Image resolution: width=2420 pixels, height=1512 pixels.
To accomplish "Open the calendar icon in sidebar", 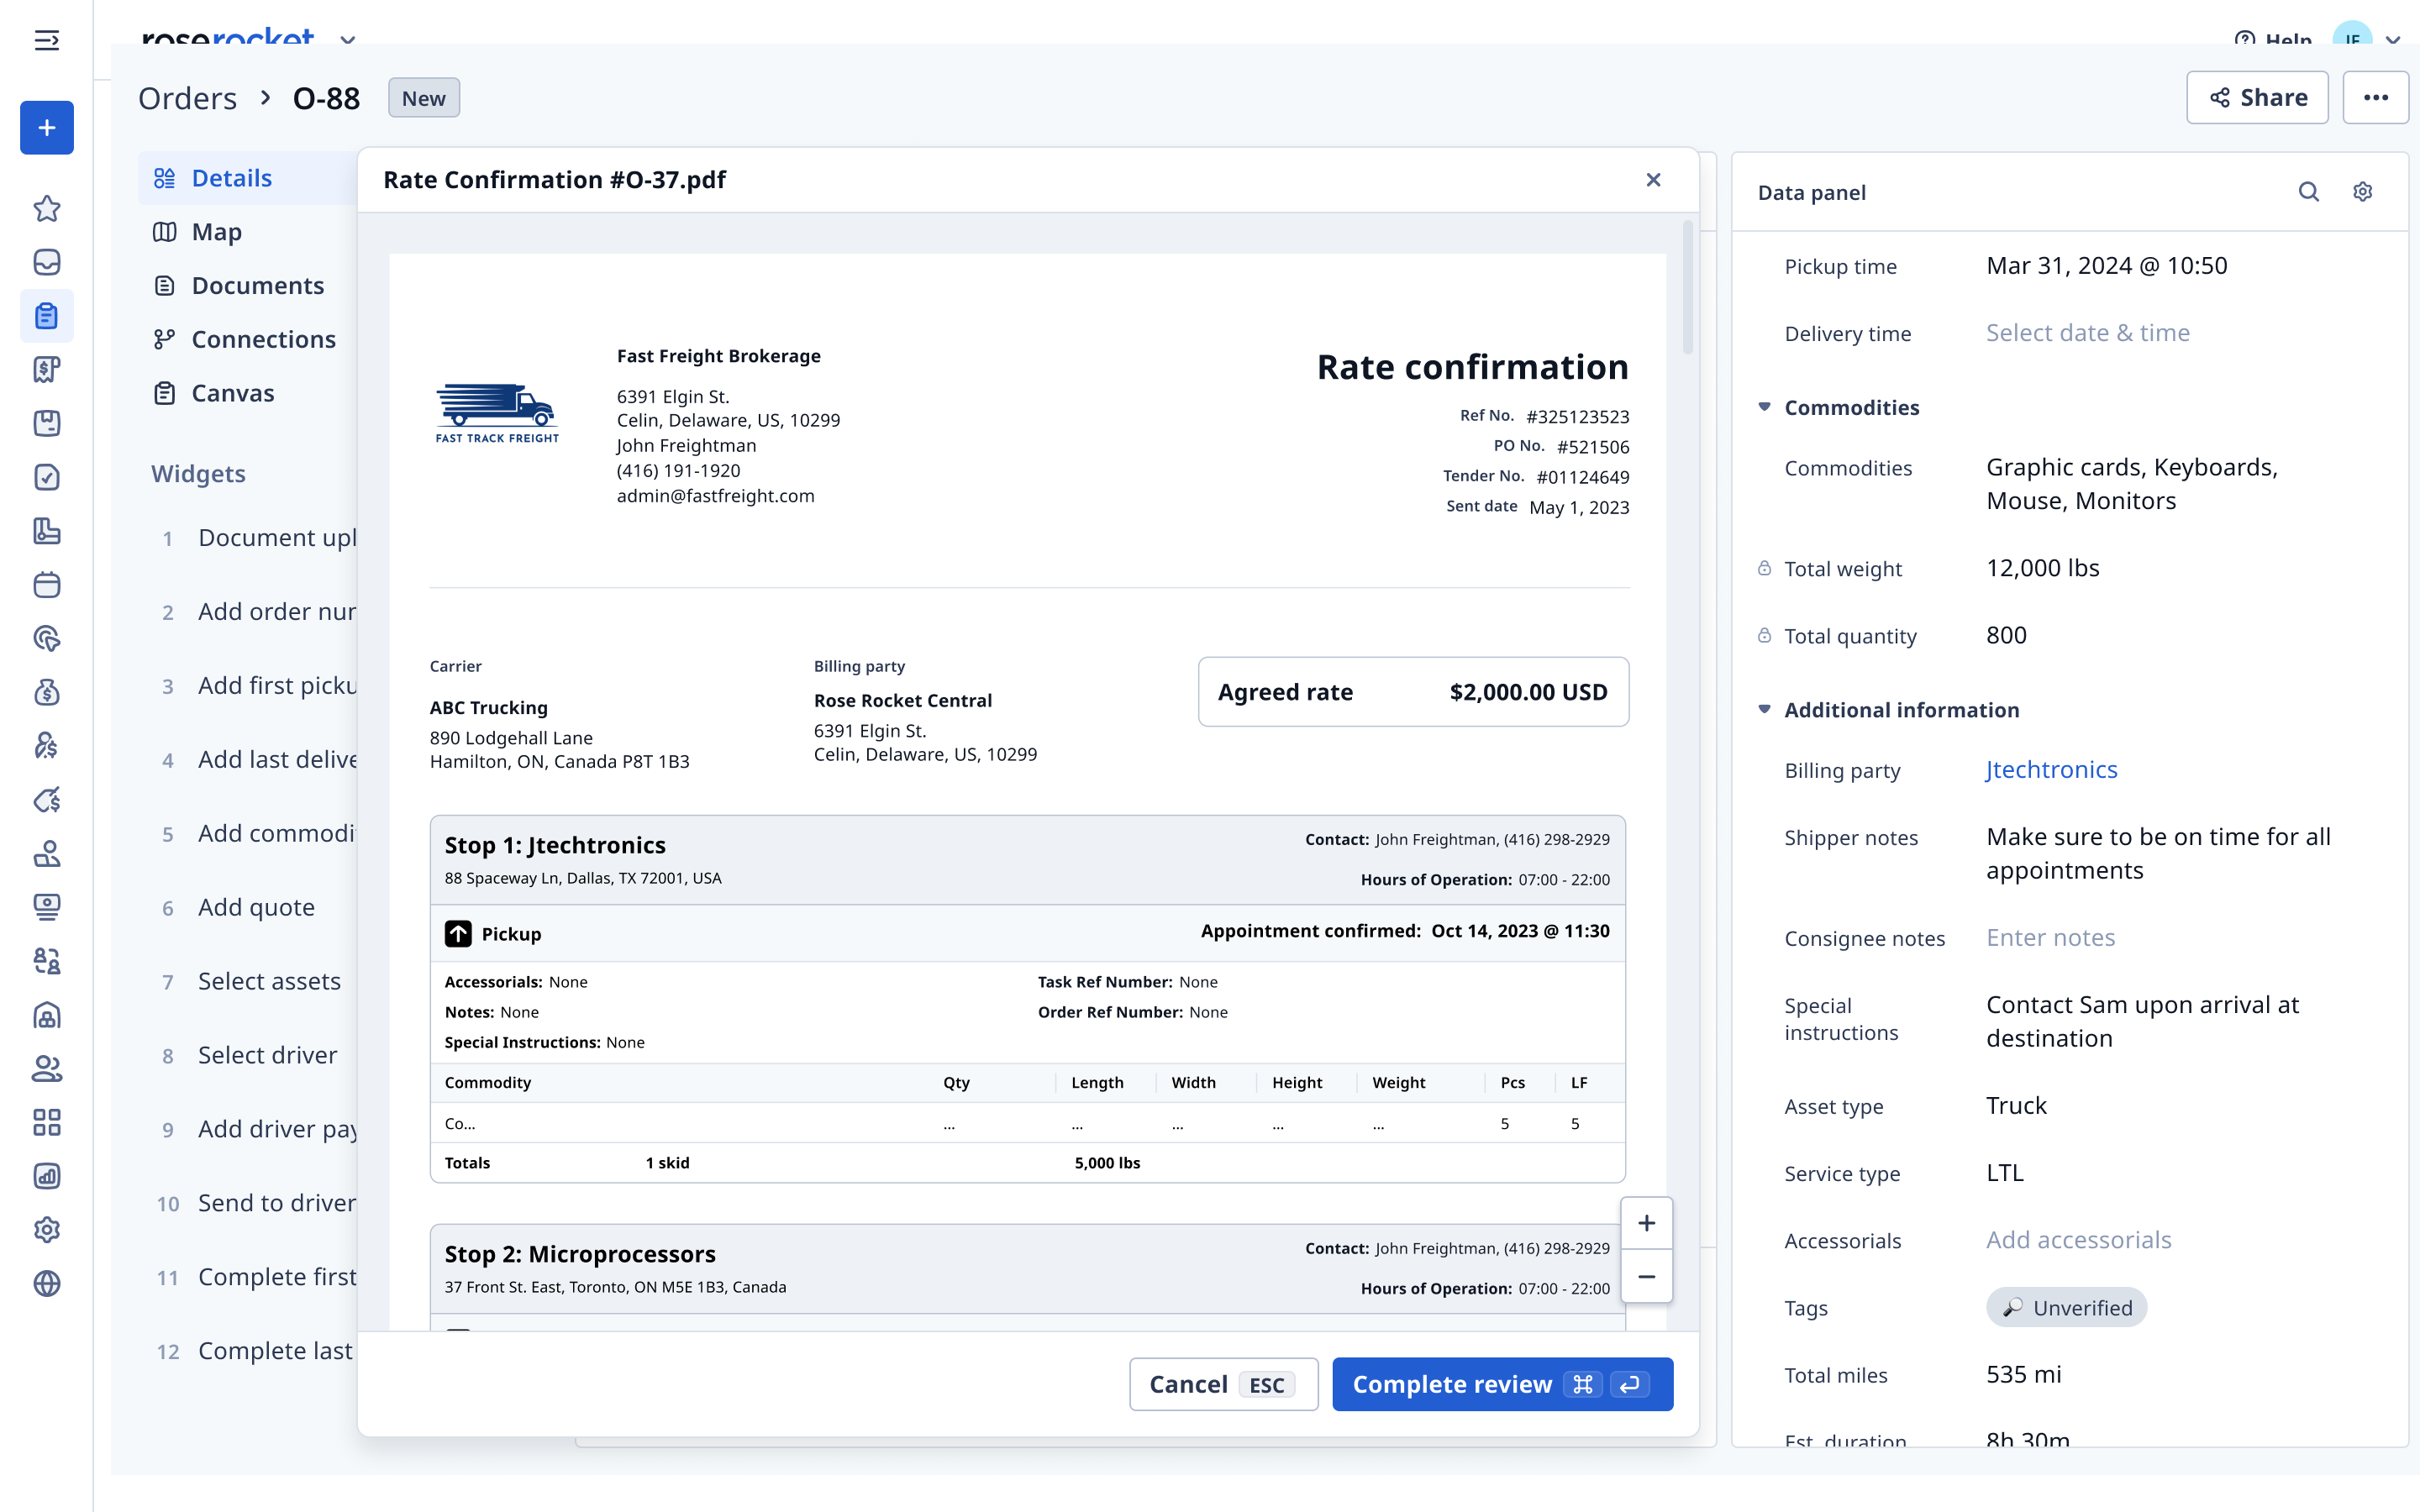I will click(x=46, y=585).
